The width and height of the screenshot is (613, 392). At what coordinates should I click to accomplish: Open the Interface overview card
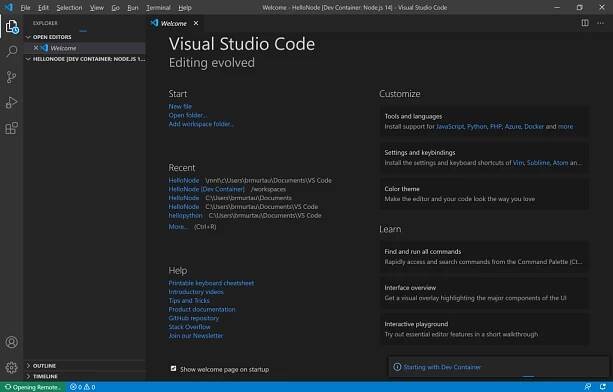point(484,293)
